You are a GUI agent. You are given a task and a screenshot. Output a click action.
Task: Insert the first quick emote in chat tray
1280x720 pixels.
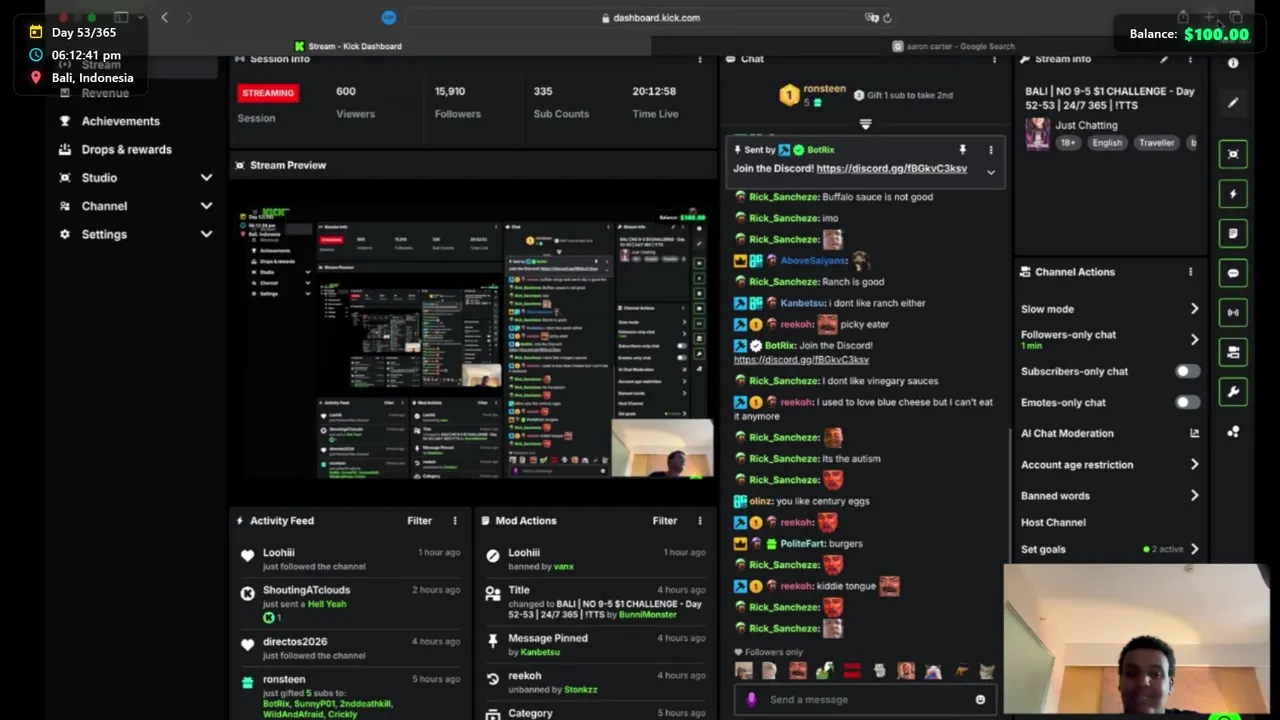(743, 671)
